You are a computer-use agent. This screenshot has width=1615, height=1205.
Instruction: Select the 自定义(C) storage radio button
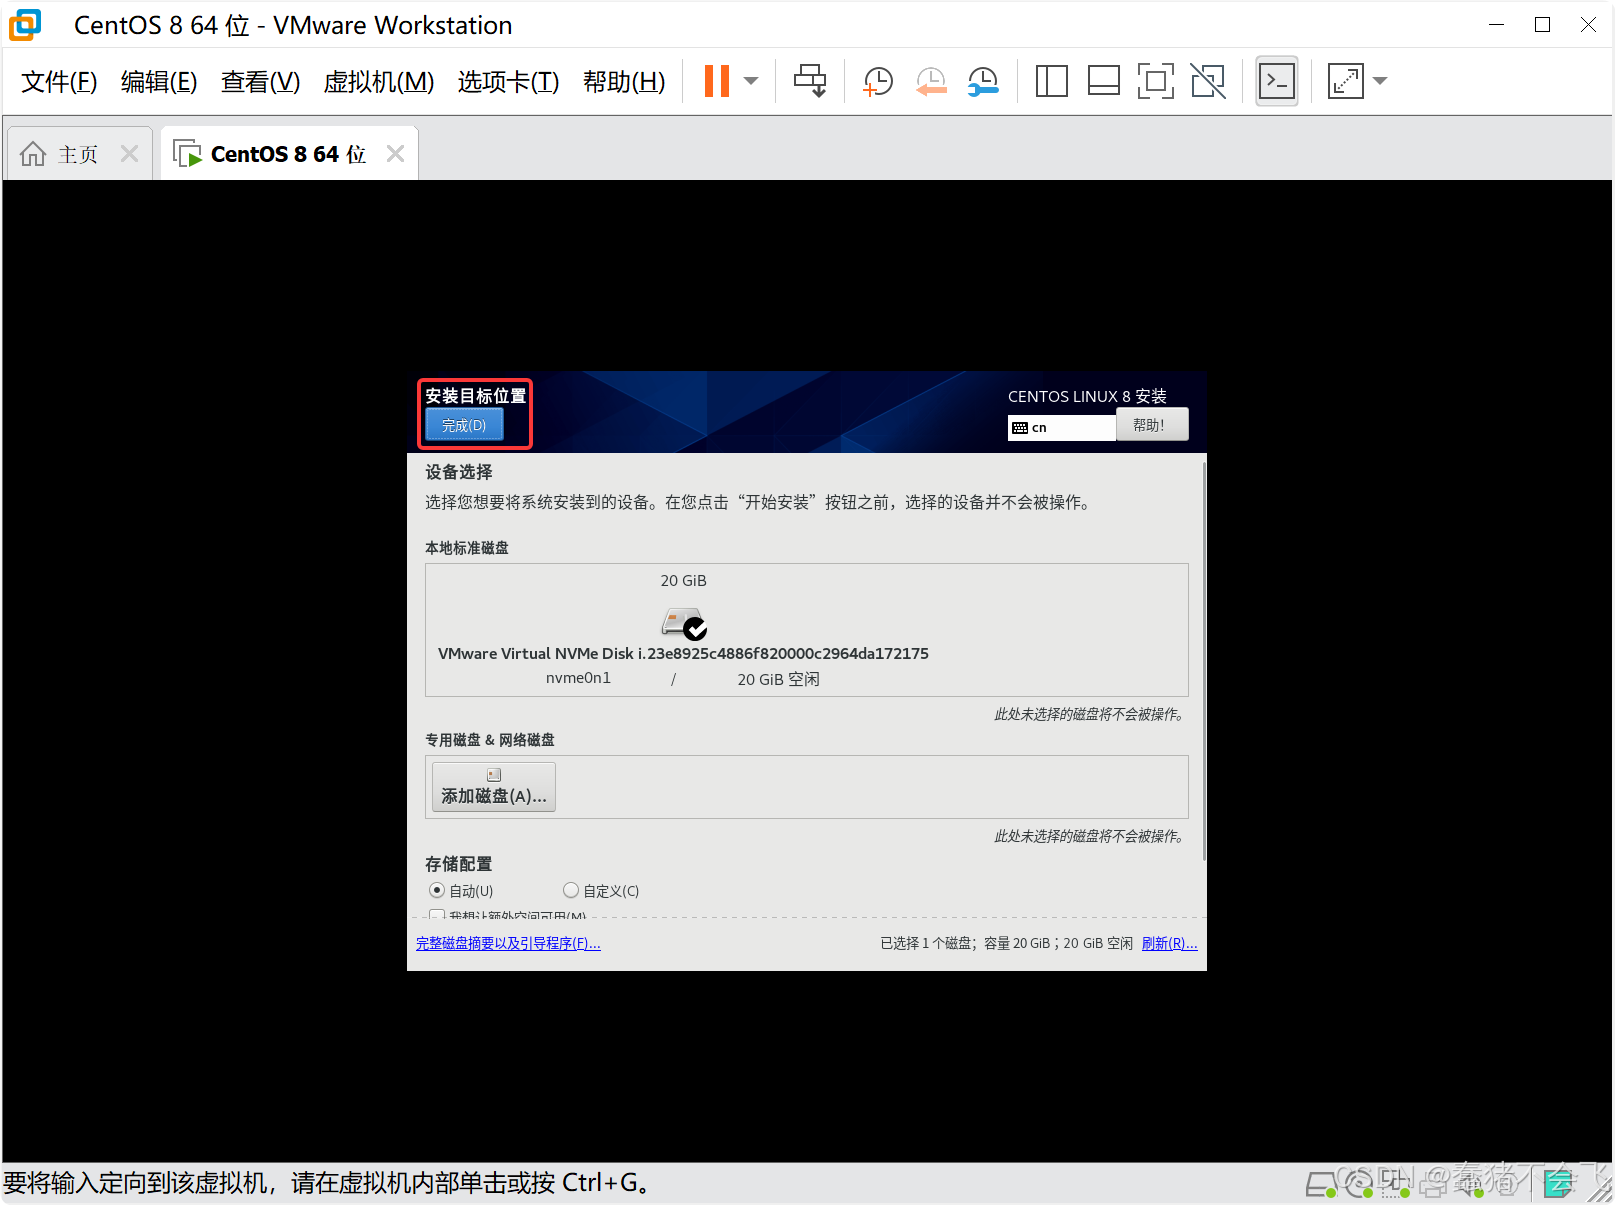pyautogui.click(x=571, y=890)
